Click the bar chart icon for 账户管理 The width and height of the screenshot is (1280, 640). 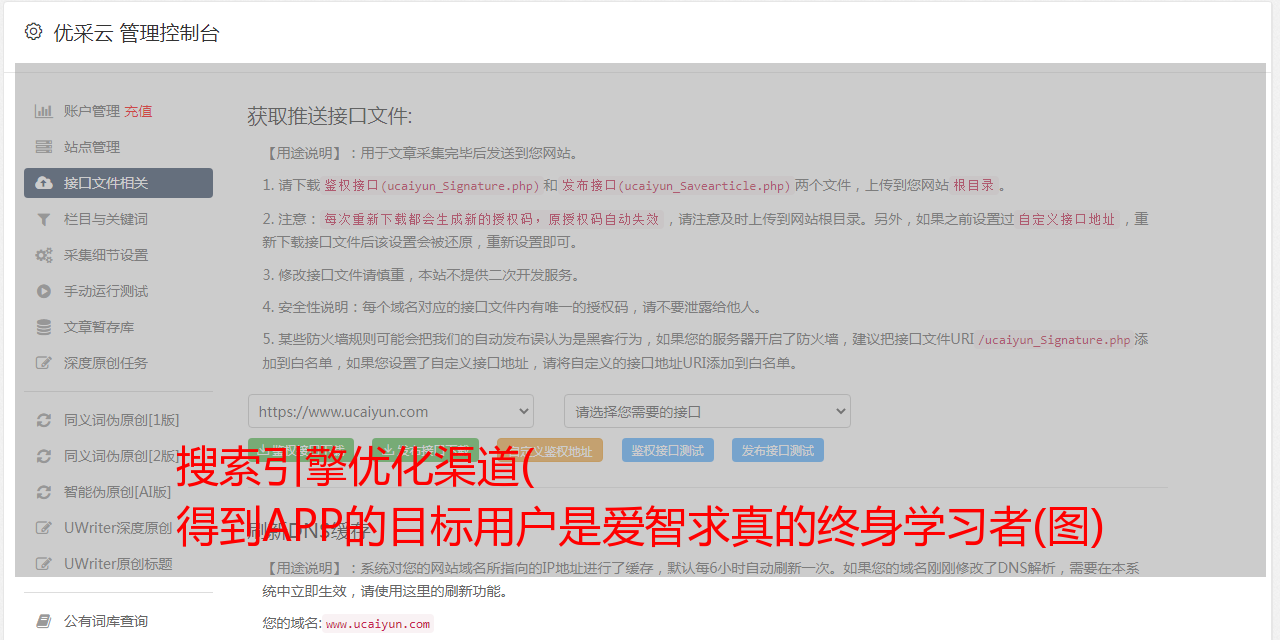(44, 111)
